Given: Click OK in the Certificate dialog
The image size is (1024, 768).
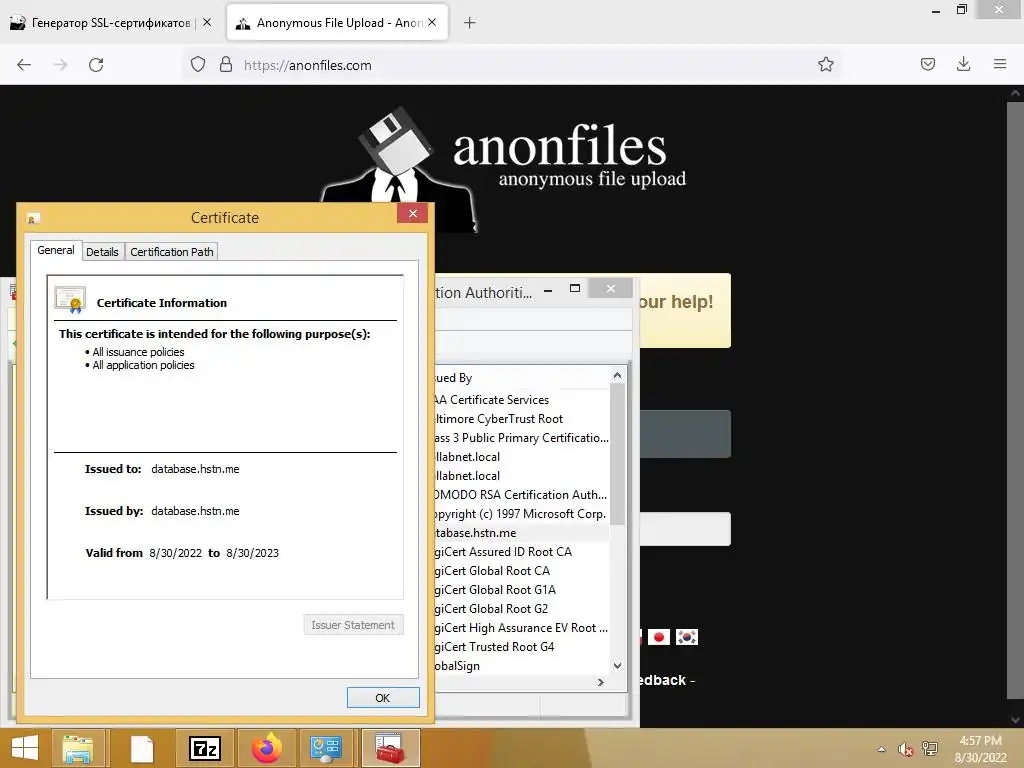Looking at the screenshot, I should [x=383, y=697].
